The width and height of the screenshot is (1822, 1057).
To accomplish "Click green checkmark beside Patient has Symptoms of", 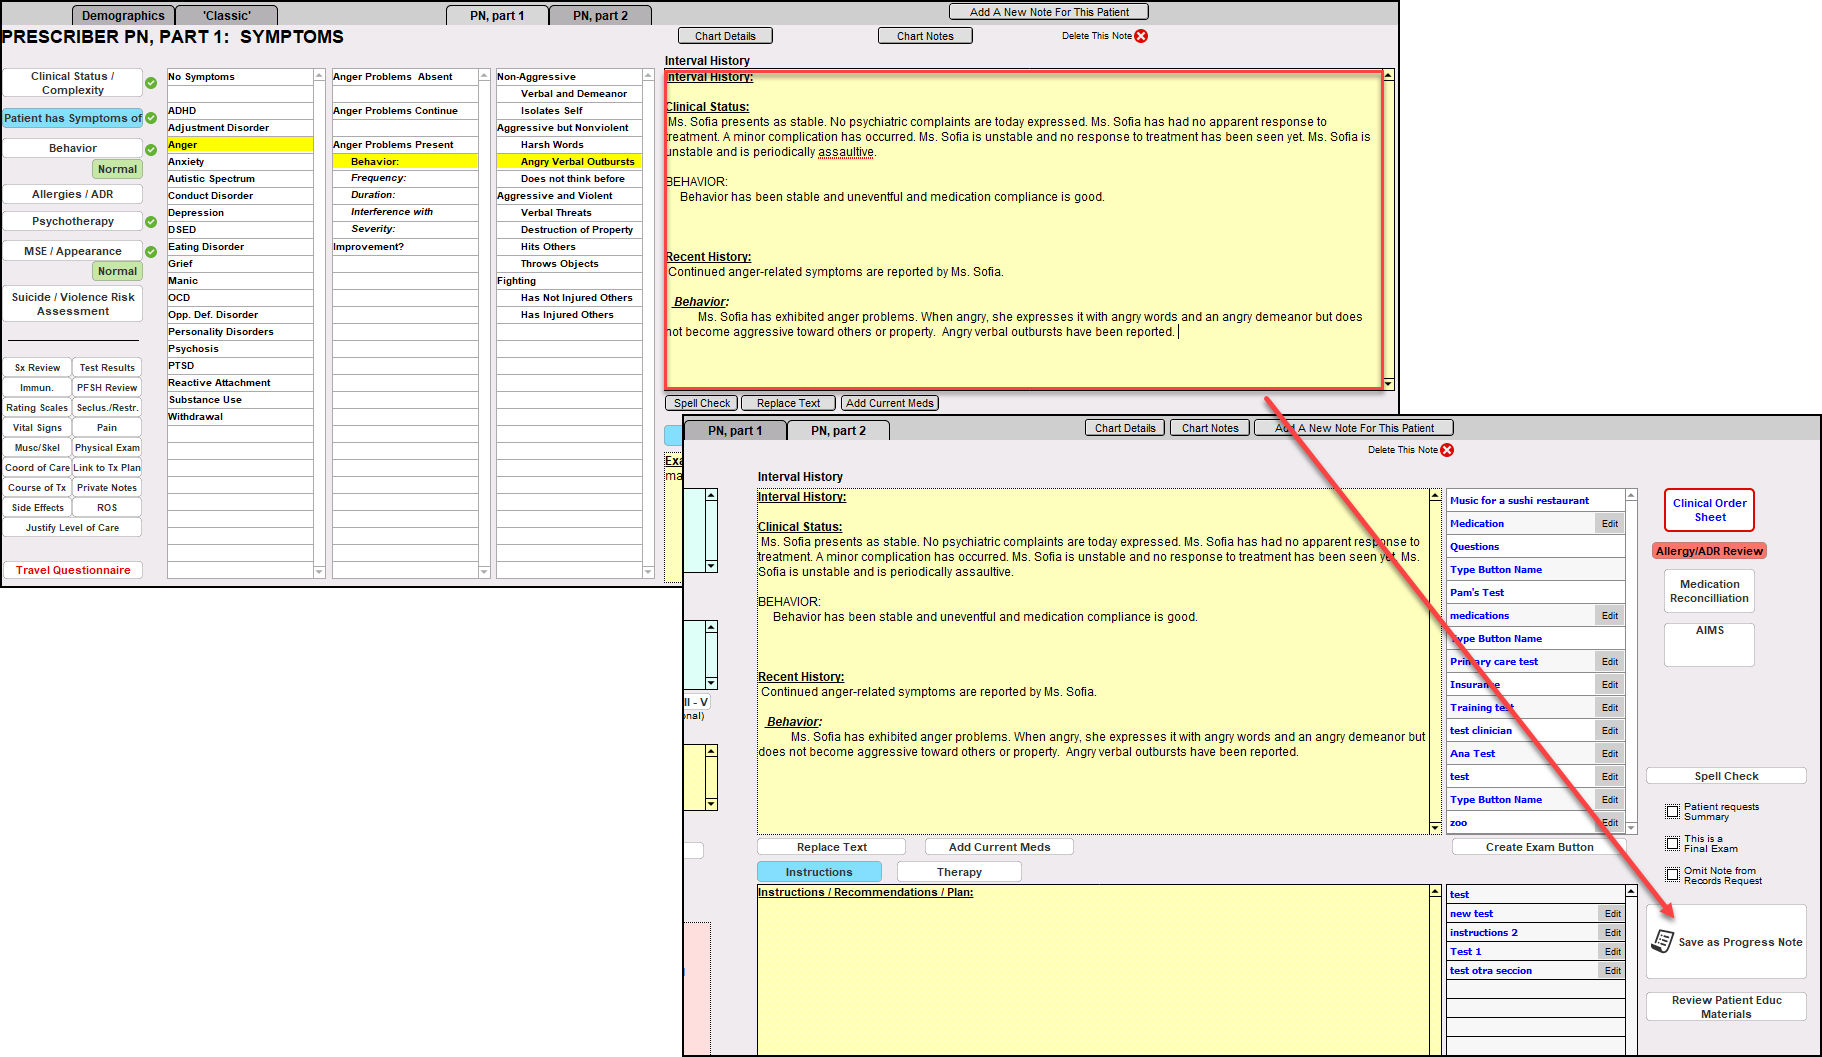I will [151, 118].
